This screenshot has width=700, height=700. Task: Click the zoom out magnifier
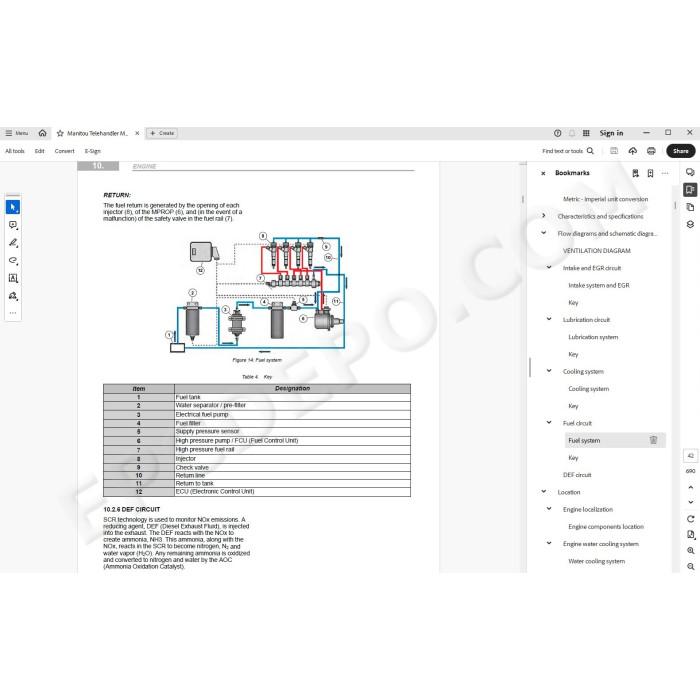[x=690, y=567]
